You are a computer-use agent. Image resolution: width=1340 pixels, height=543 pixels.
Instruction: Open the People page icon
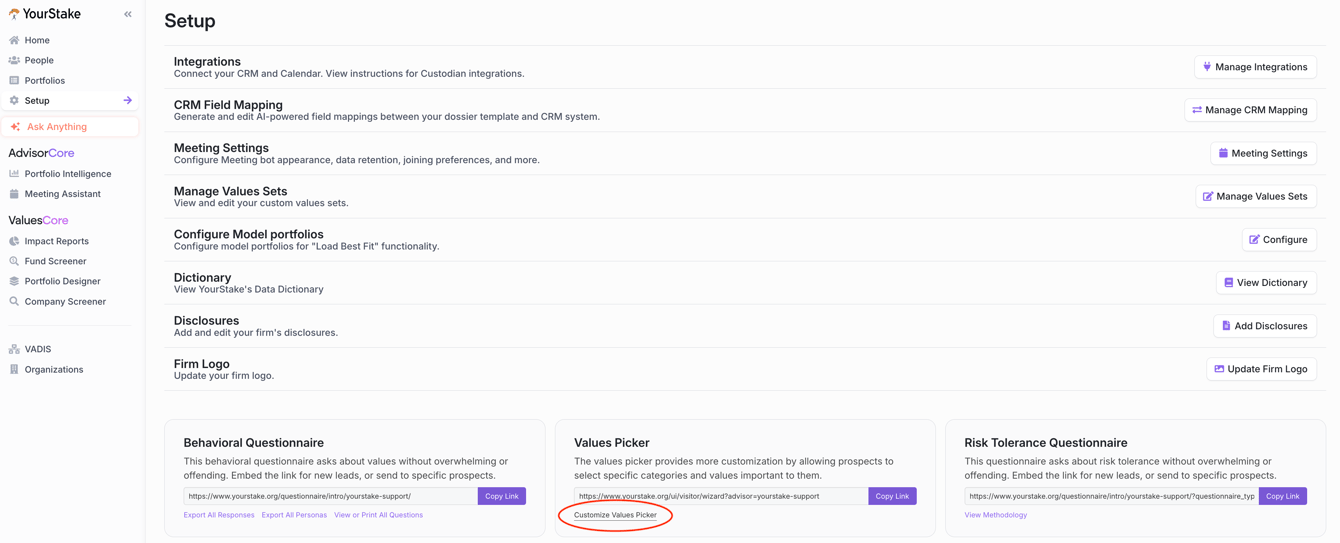(14, 60)
